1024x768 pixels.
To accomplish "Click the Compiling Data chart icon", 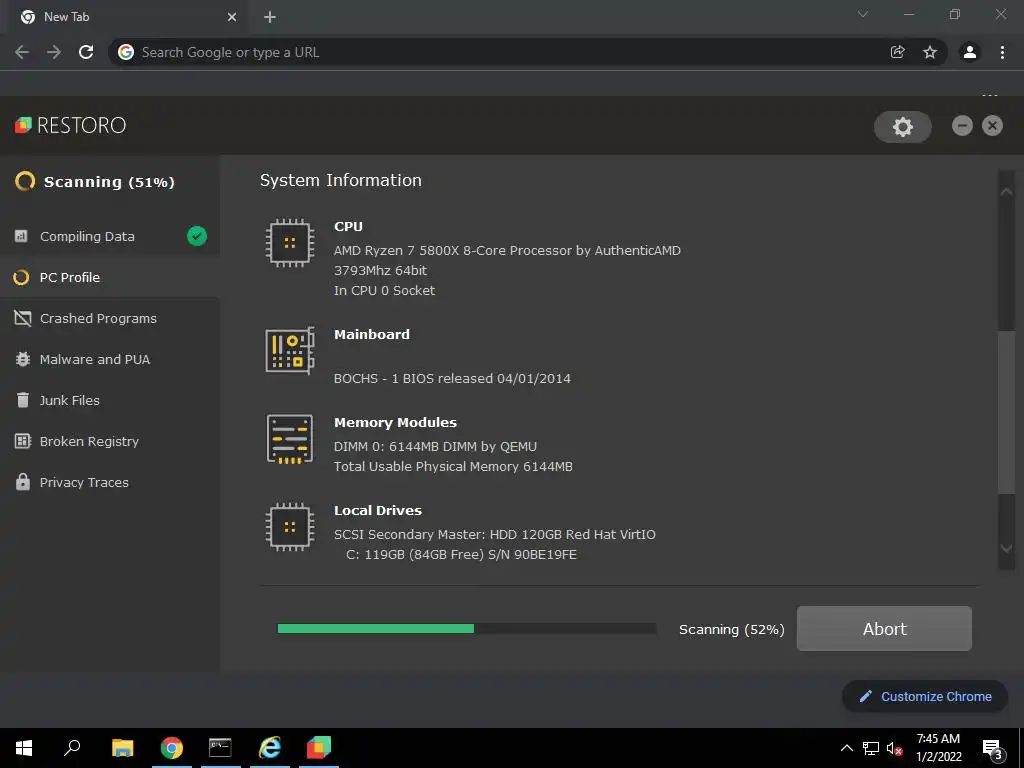I will coord(22,236).
